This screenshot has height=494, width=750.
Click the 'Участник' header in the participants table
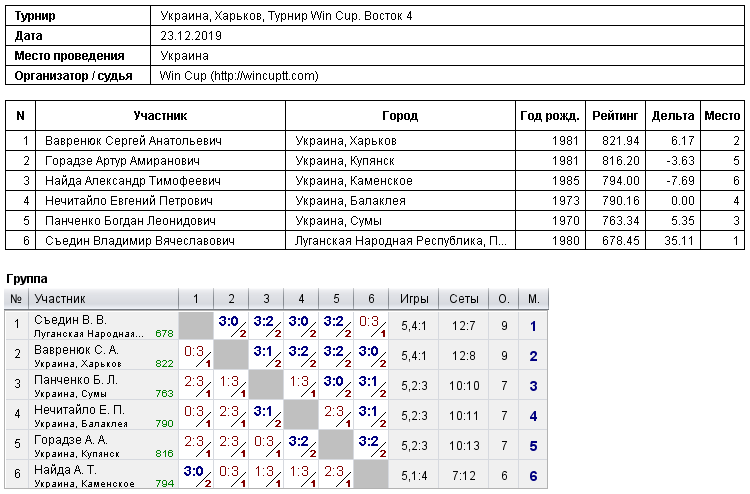[x=160, y=116]
